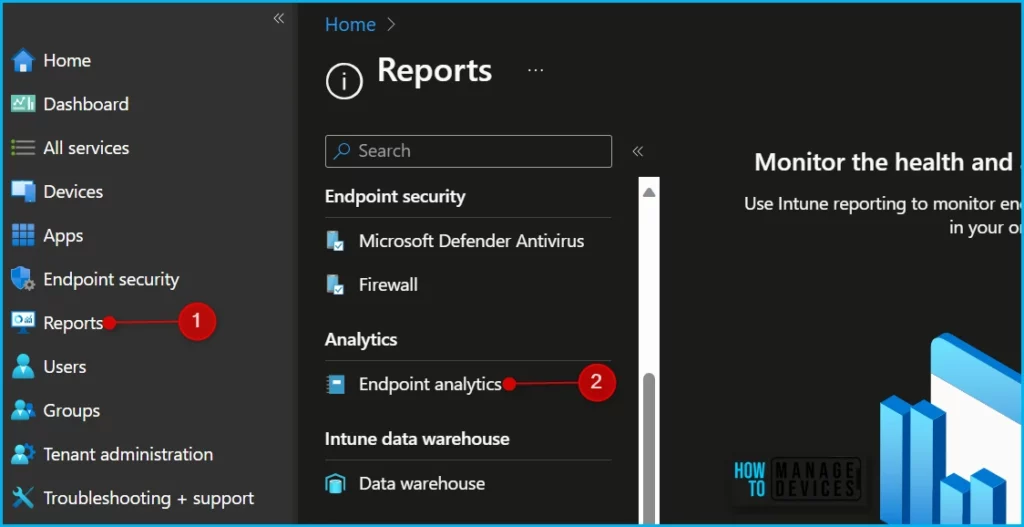Click the search magnifier icon
The image size is (1024, 527).
[341, 152]
